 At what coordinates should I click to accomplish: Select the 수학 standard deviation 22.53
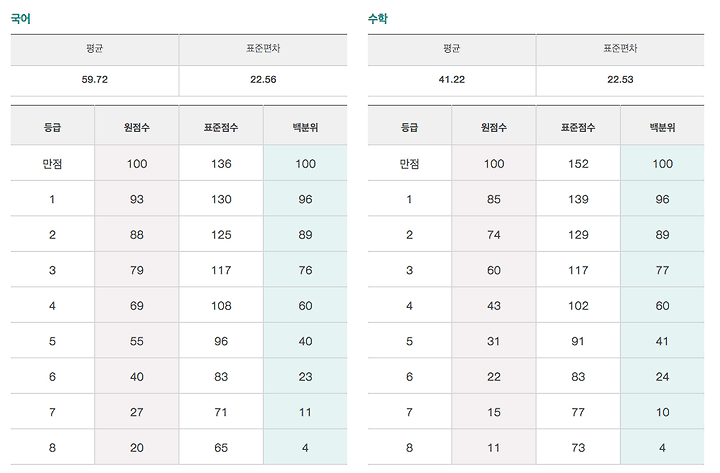coord(620,79)
